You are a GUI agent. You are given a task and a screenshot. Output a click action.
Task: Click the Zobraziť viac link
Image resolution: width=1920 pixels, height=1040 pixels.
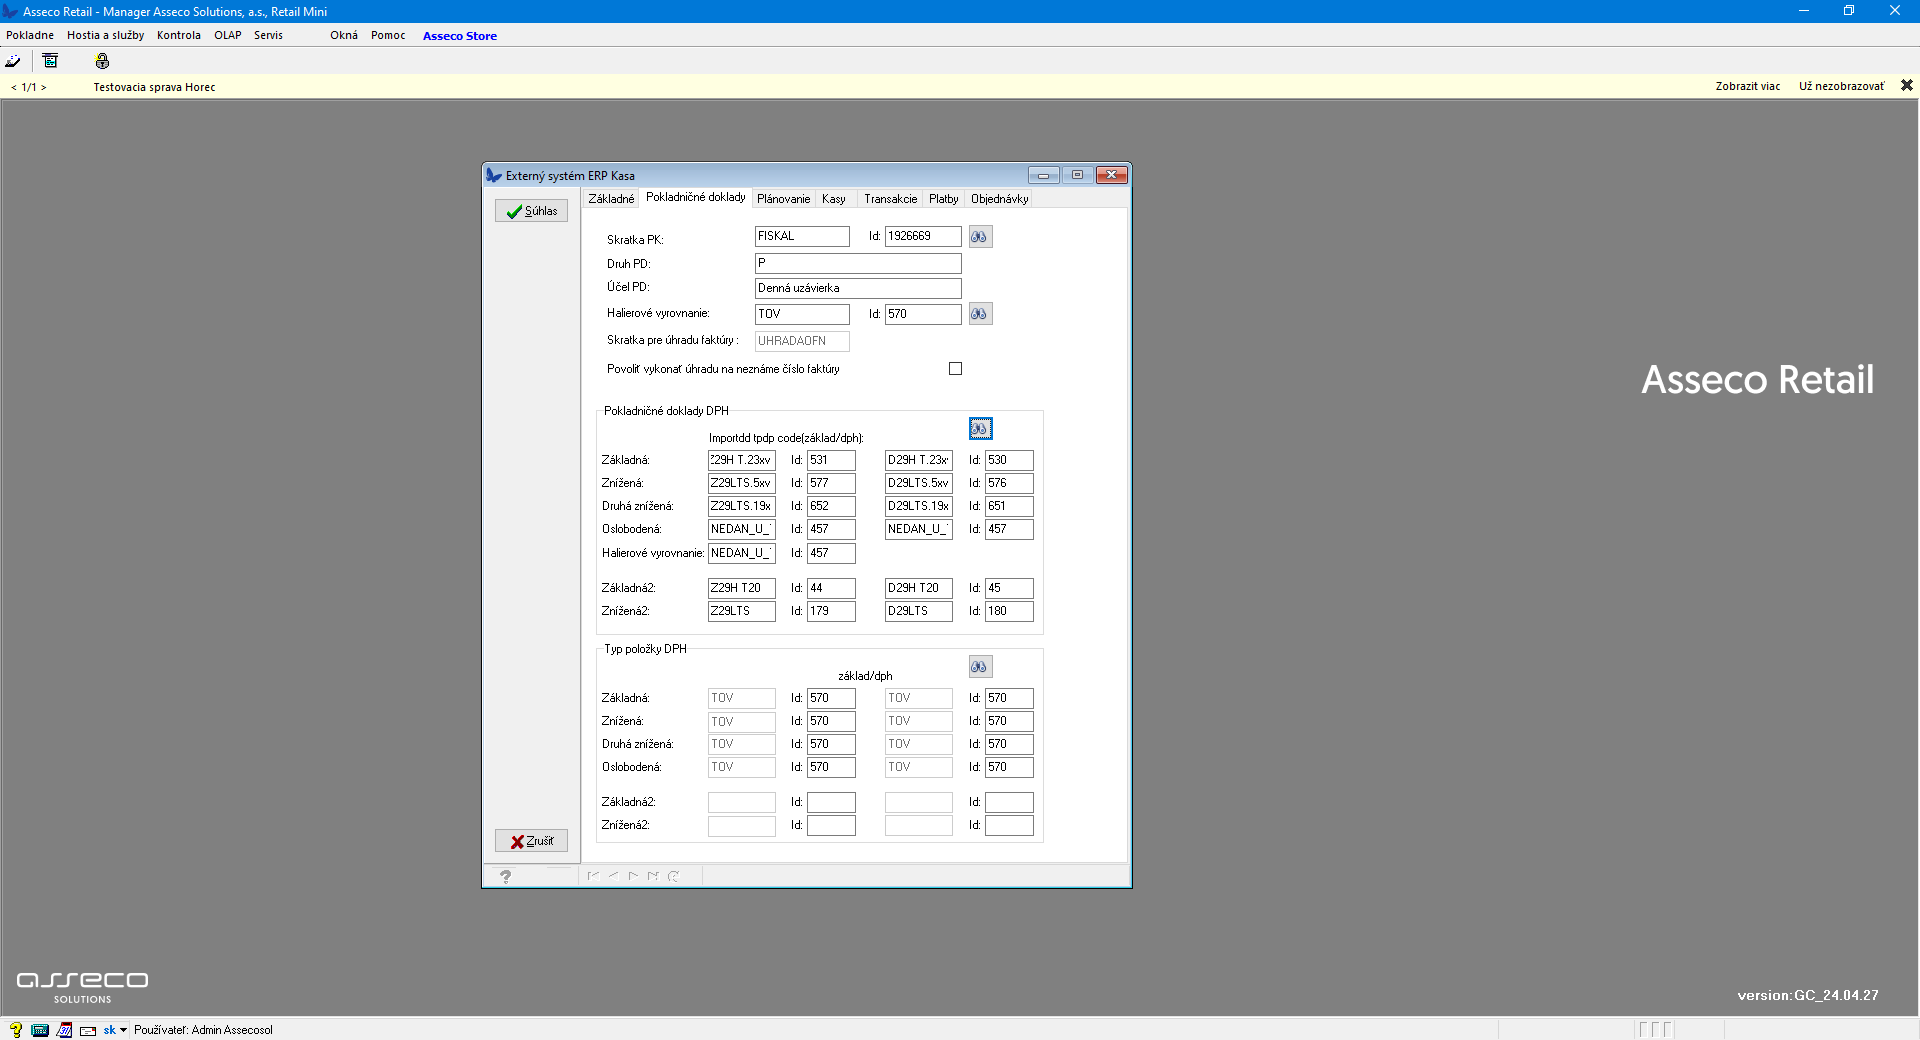click(x=1747, y=86)
